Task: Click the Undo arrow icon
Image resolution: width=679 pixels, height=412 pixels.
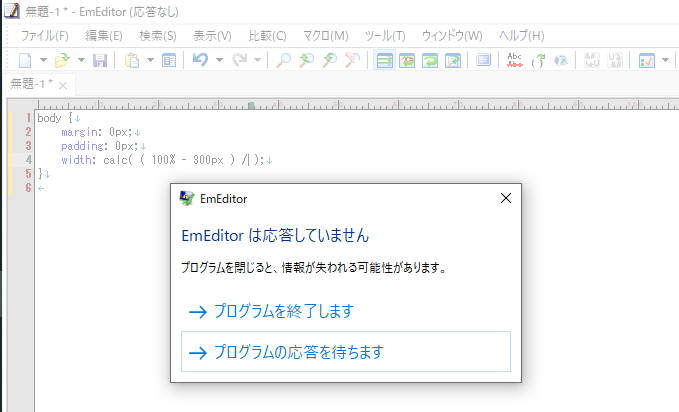Action: pyautogui.click(x=200, y=60)
